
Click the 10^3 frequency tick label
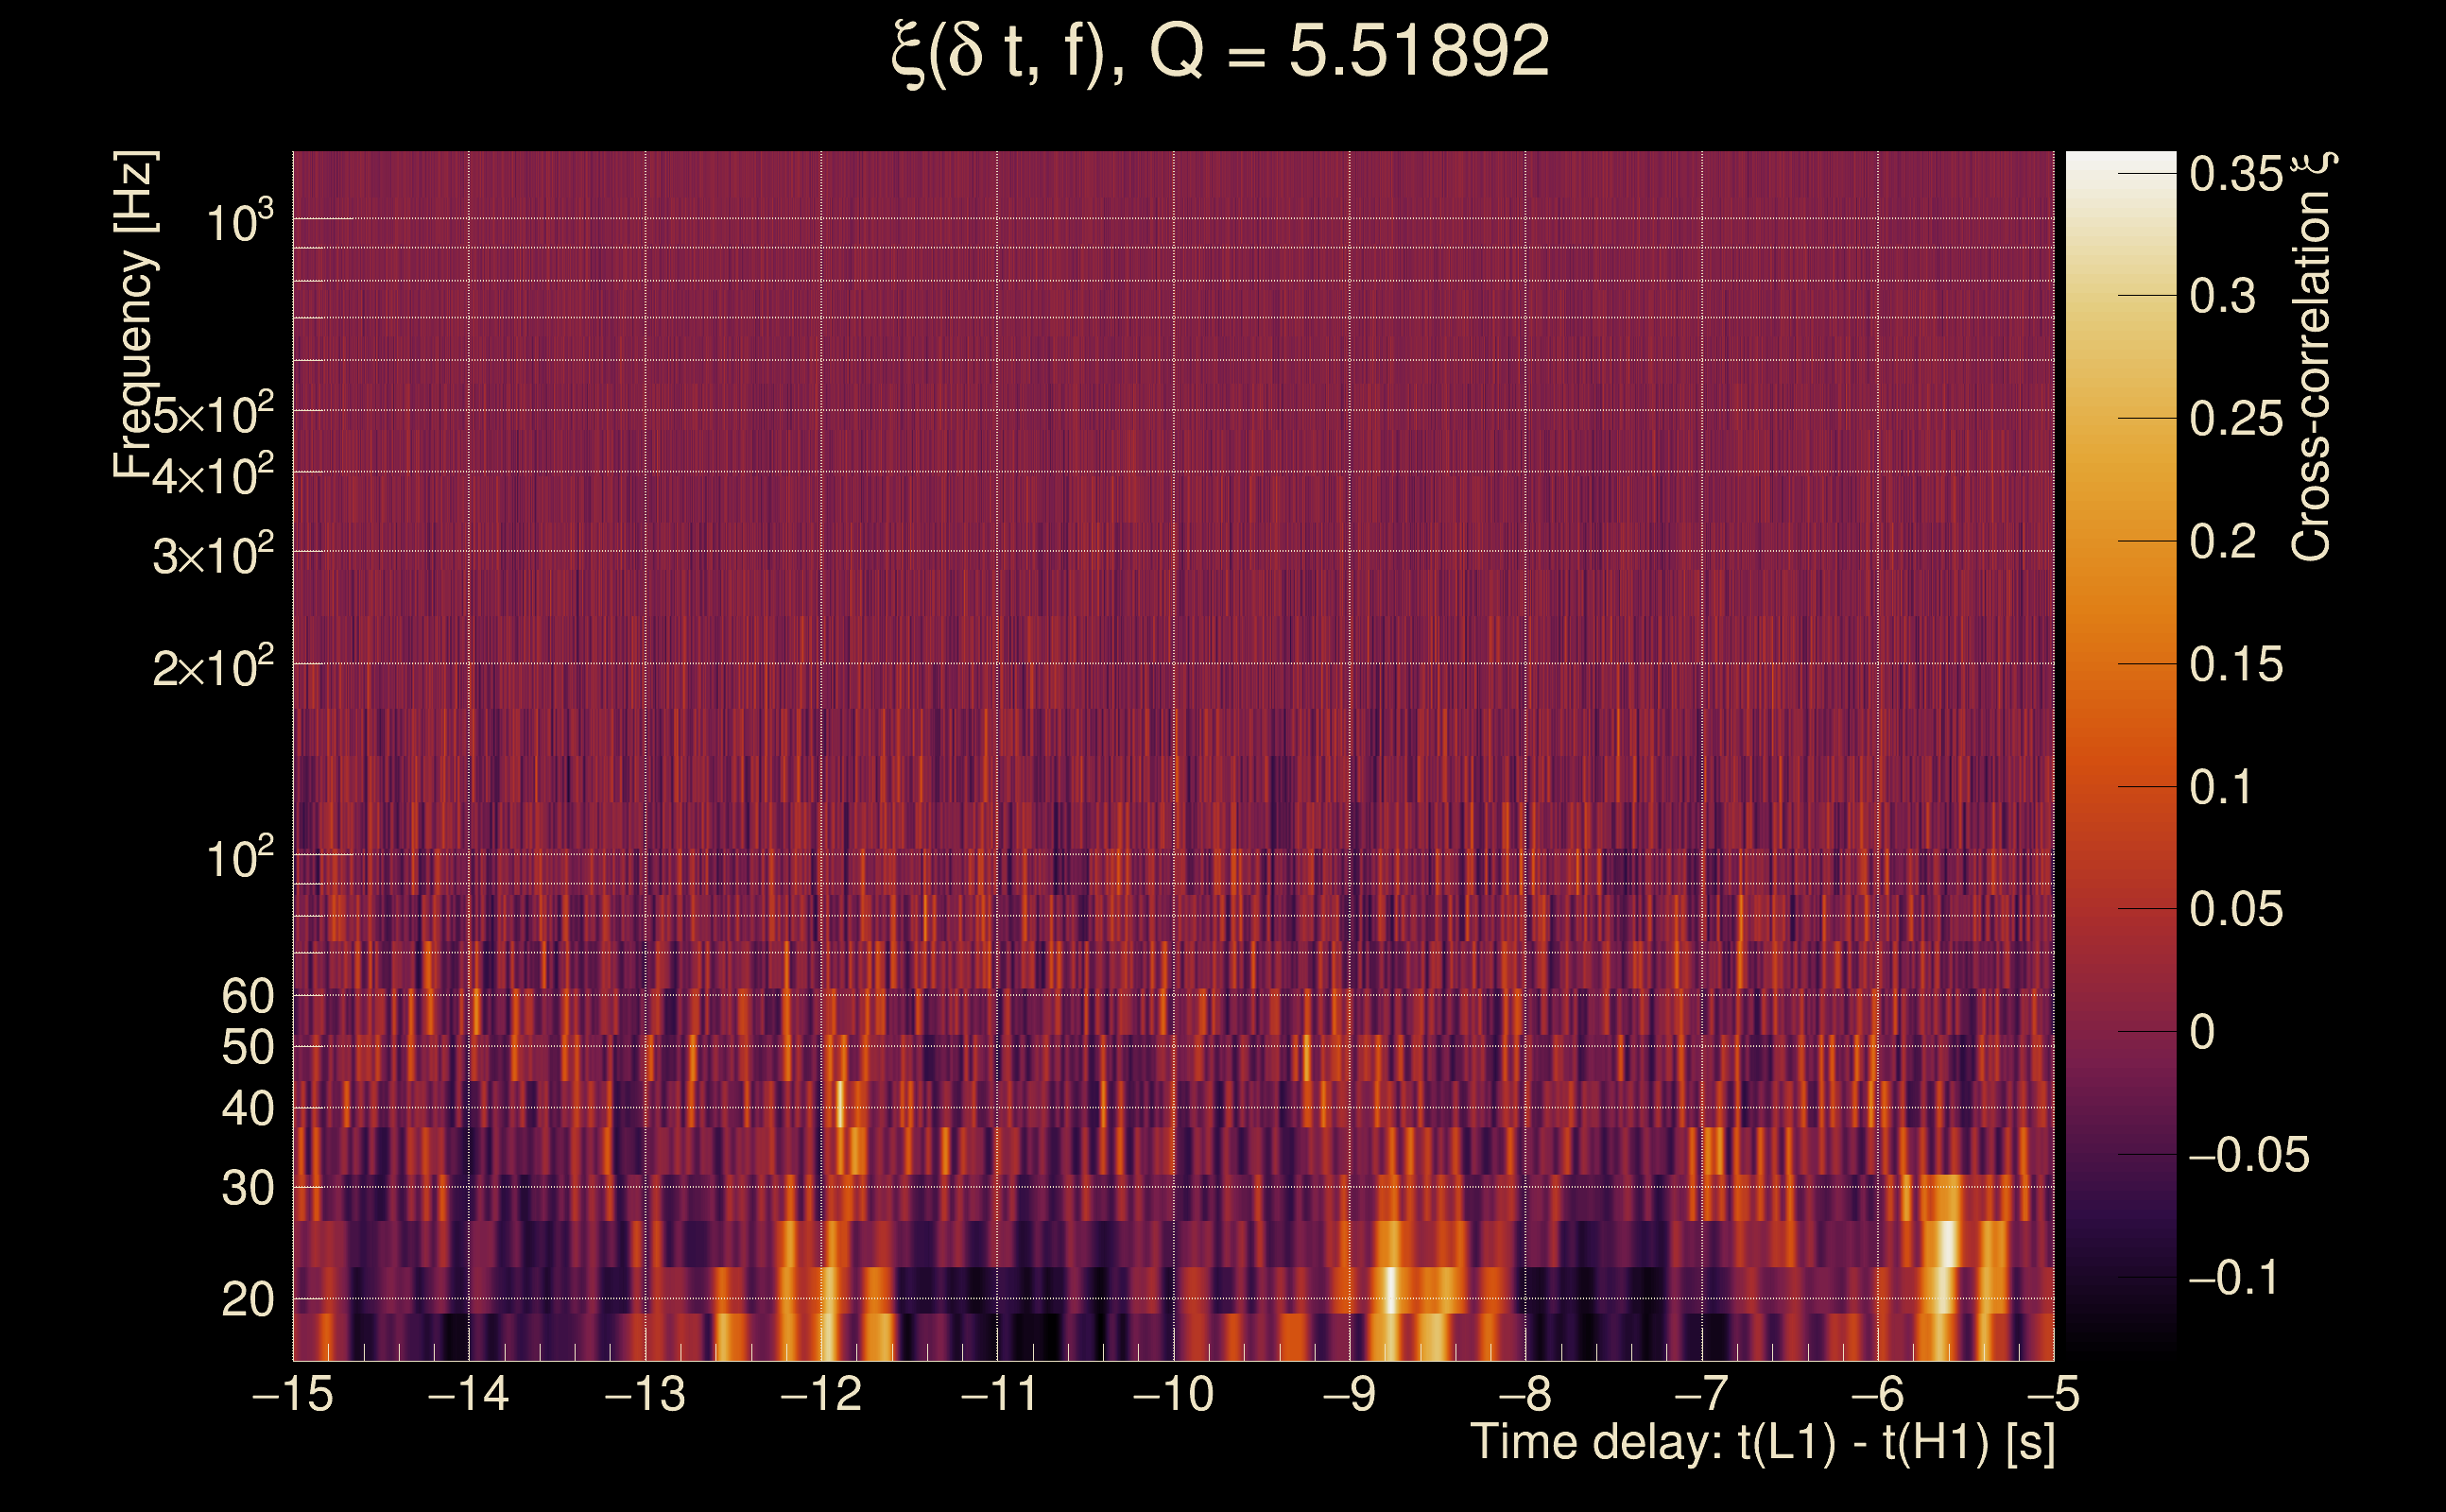coord(239,222)
